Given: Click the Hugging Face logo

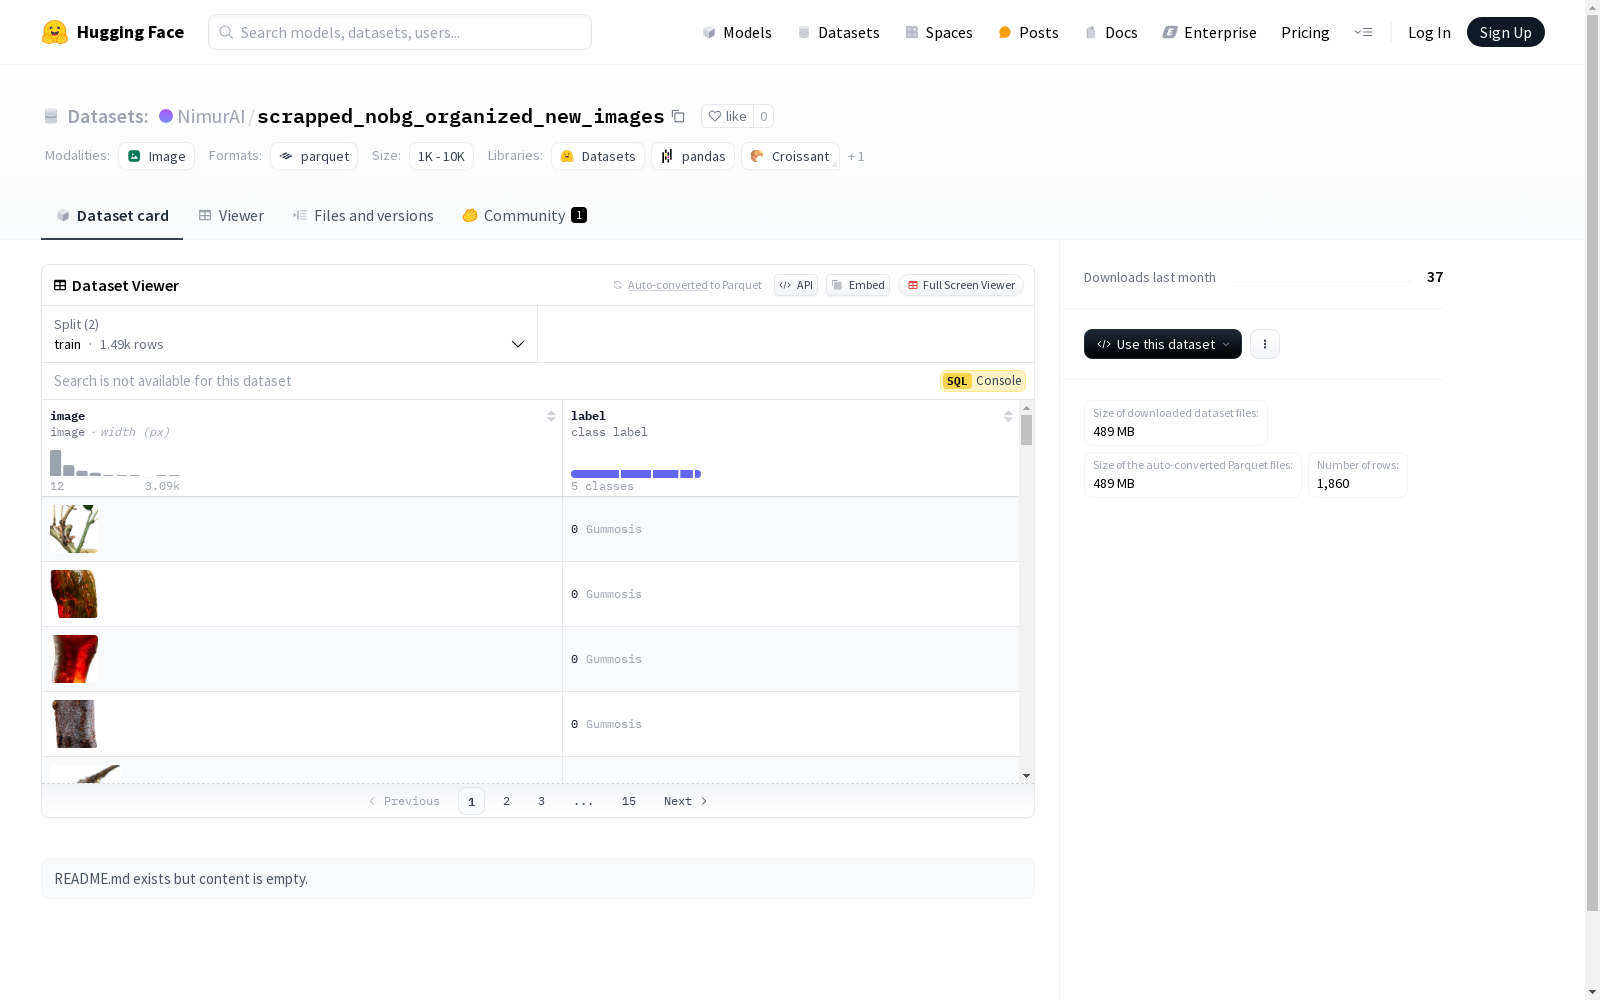Looking at the screenshot, I should pyautogui.click(x=112, y=32).
